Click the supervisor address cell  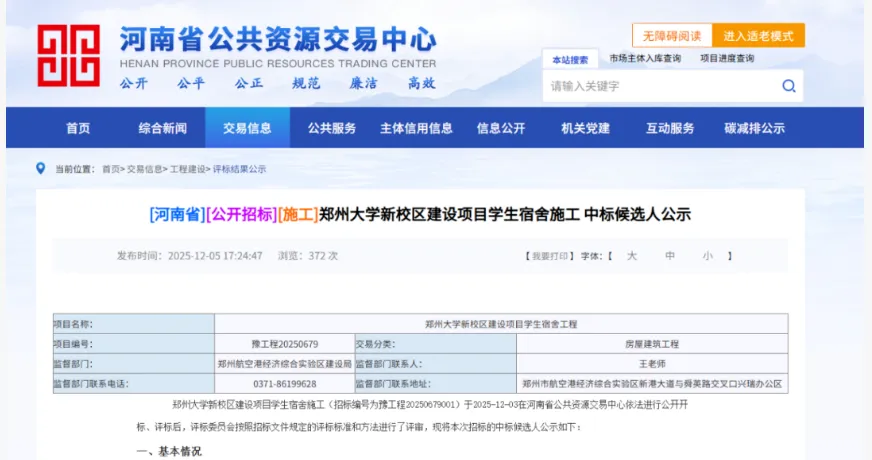[x=652, y=384]
